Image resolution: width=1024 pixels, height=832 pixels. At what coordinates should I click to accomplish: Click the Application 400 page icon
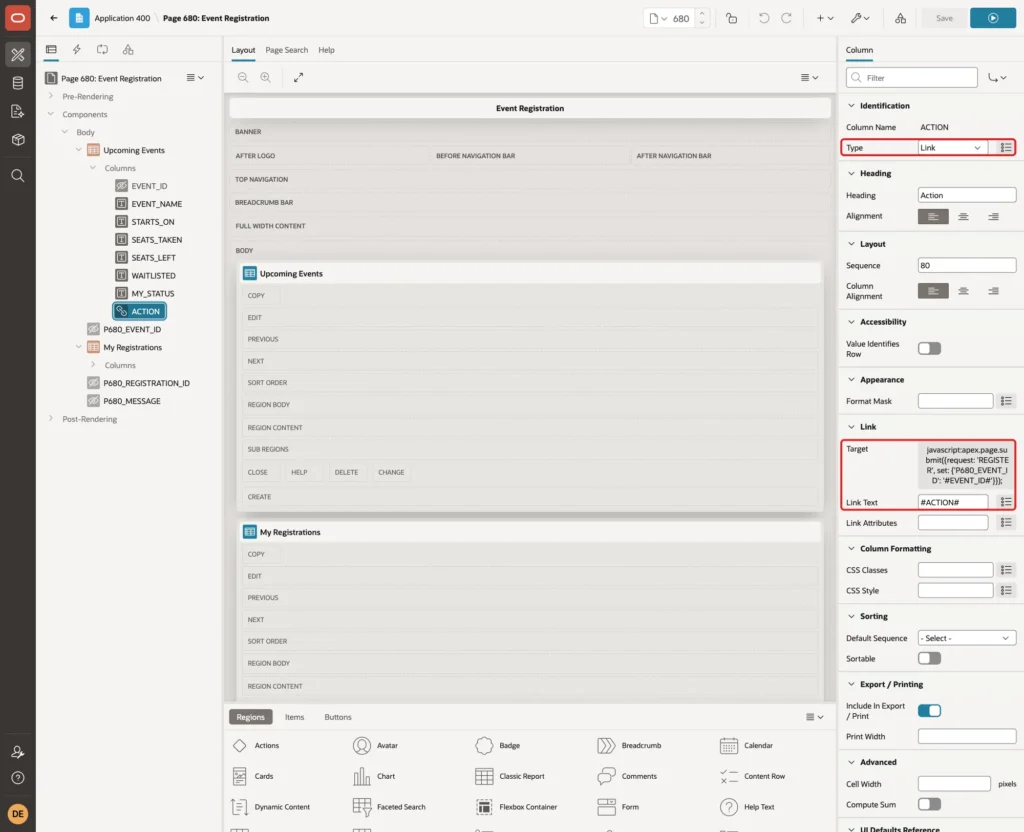click(79, 18)
